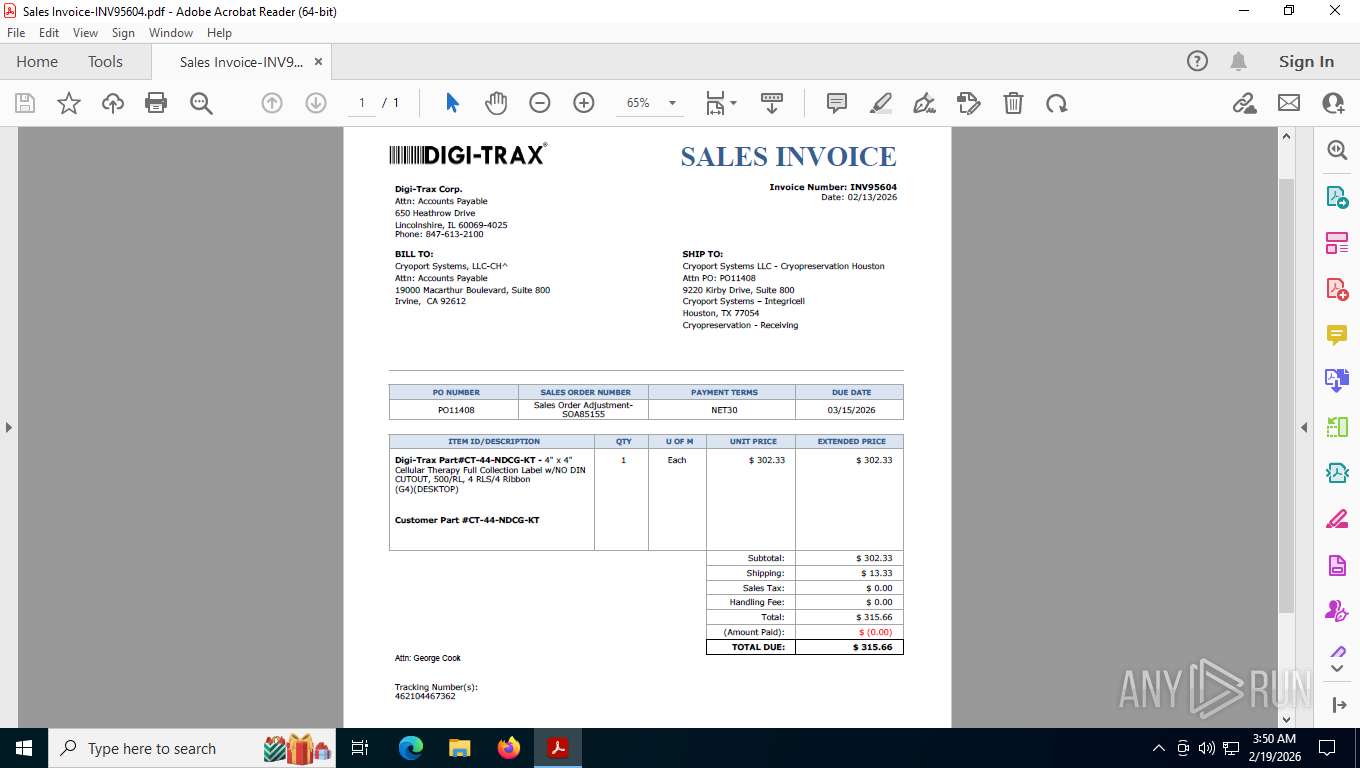Click the PO number PO11408 cell

tap(456, 410)
